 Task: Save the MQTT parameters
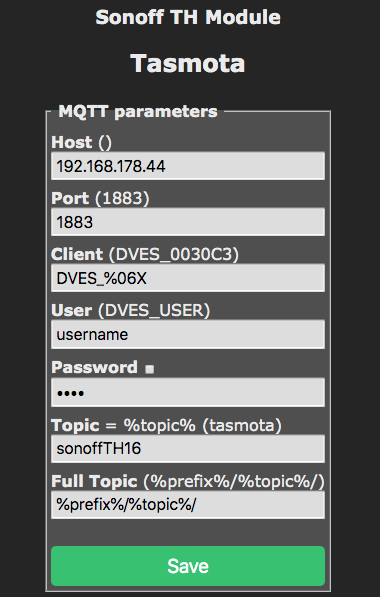188,566
